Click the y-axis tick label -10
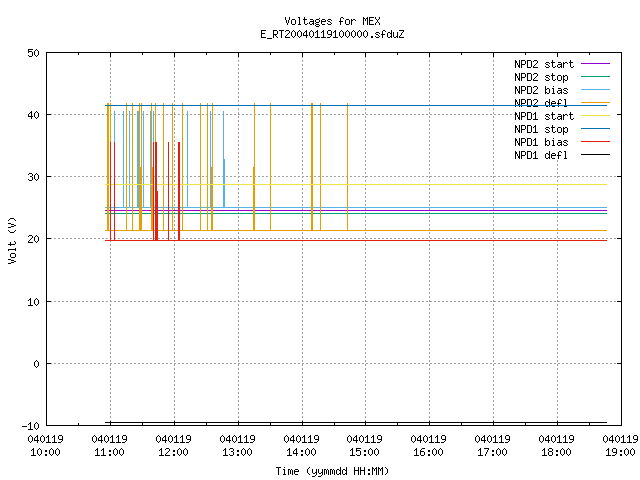The width and height of the screenshot is (640, 480). pos(31,426)
